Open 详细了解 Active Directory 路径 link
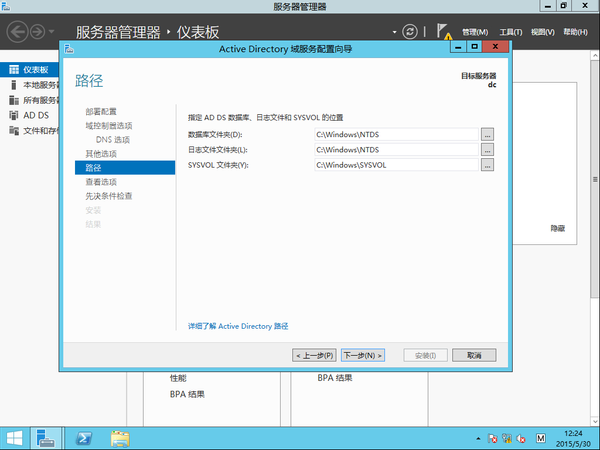The image size is (600, 450). (238, 326)
